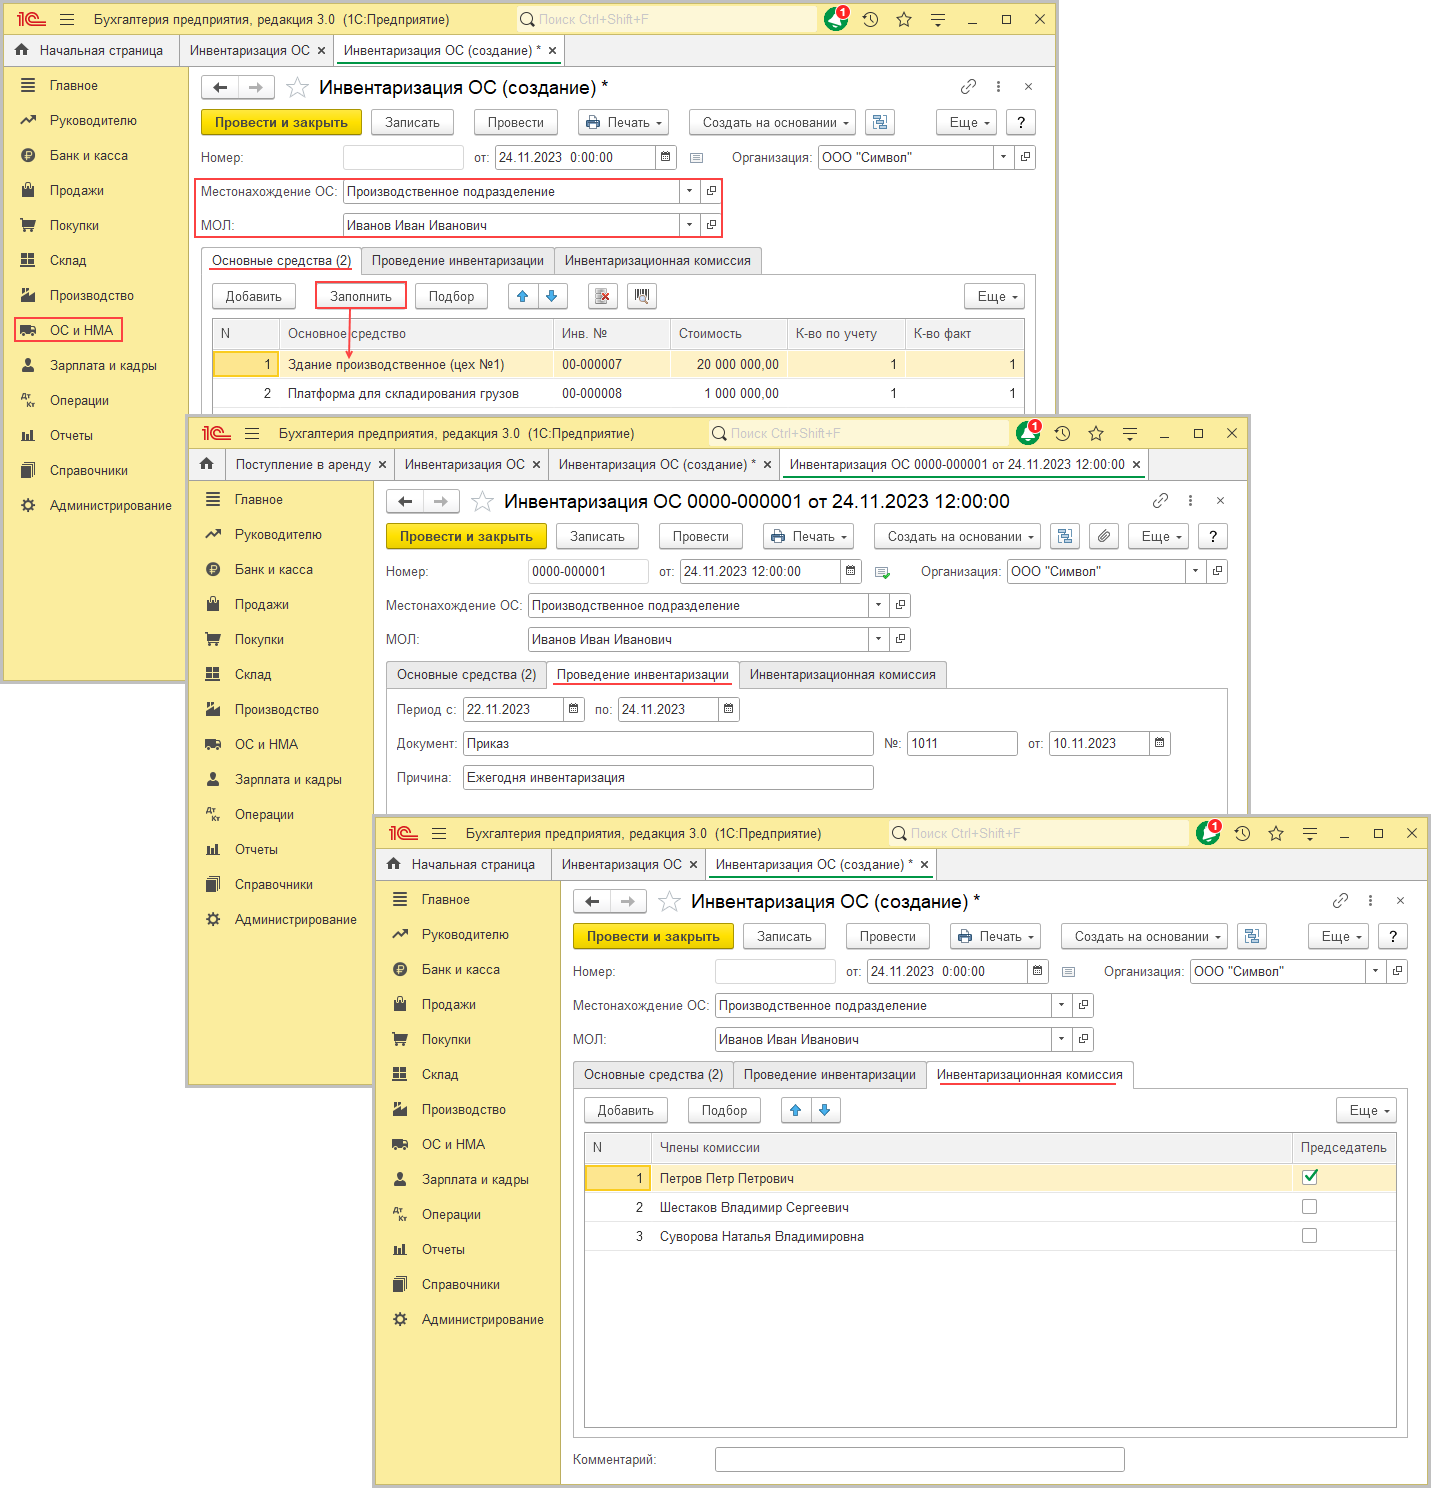
Task: Click Записать button in the middle window
Action: point(597,536)
